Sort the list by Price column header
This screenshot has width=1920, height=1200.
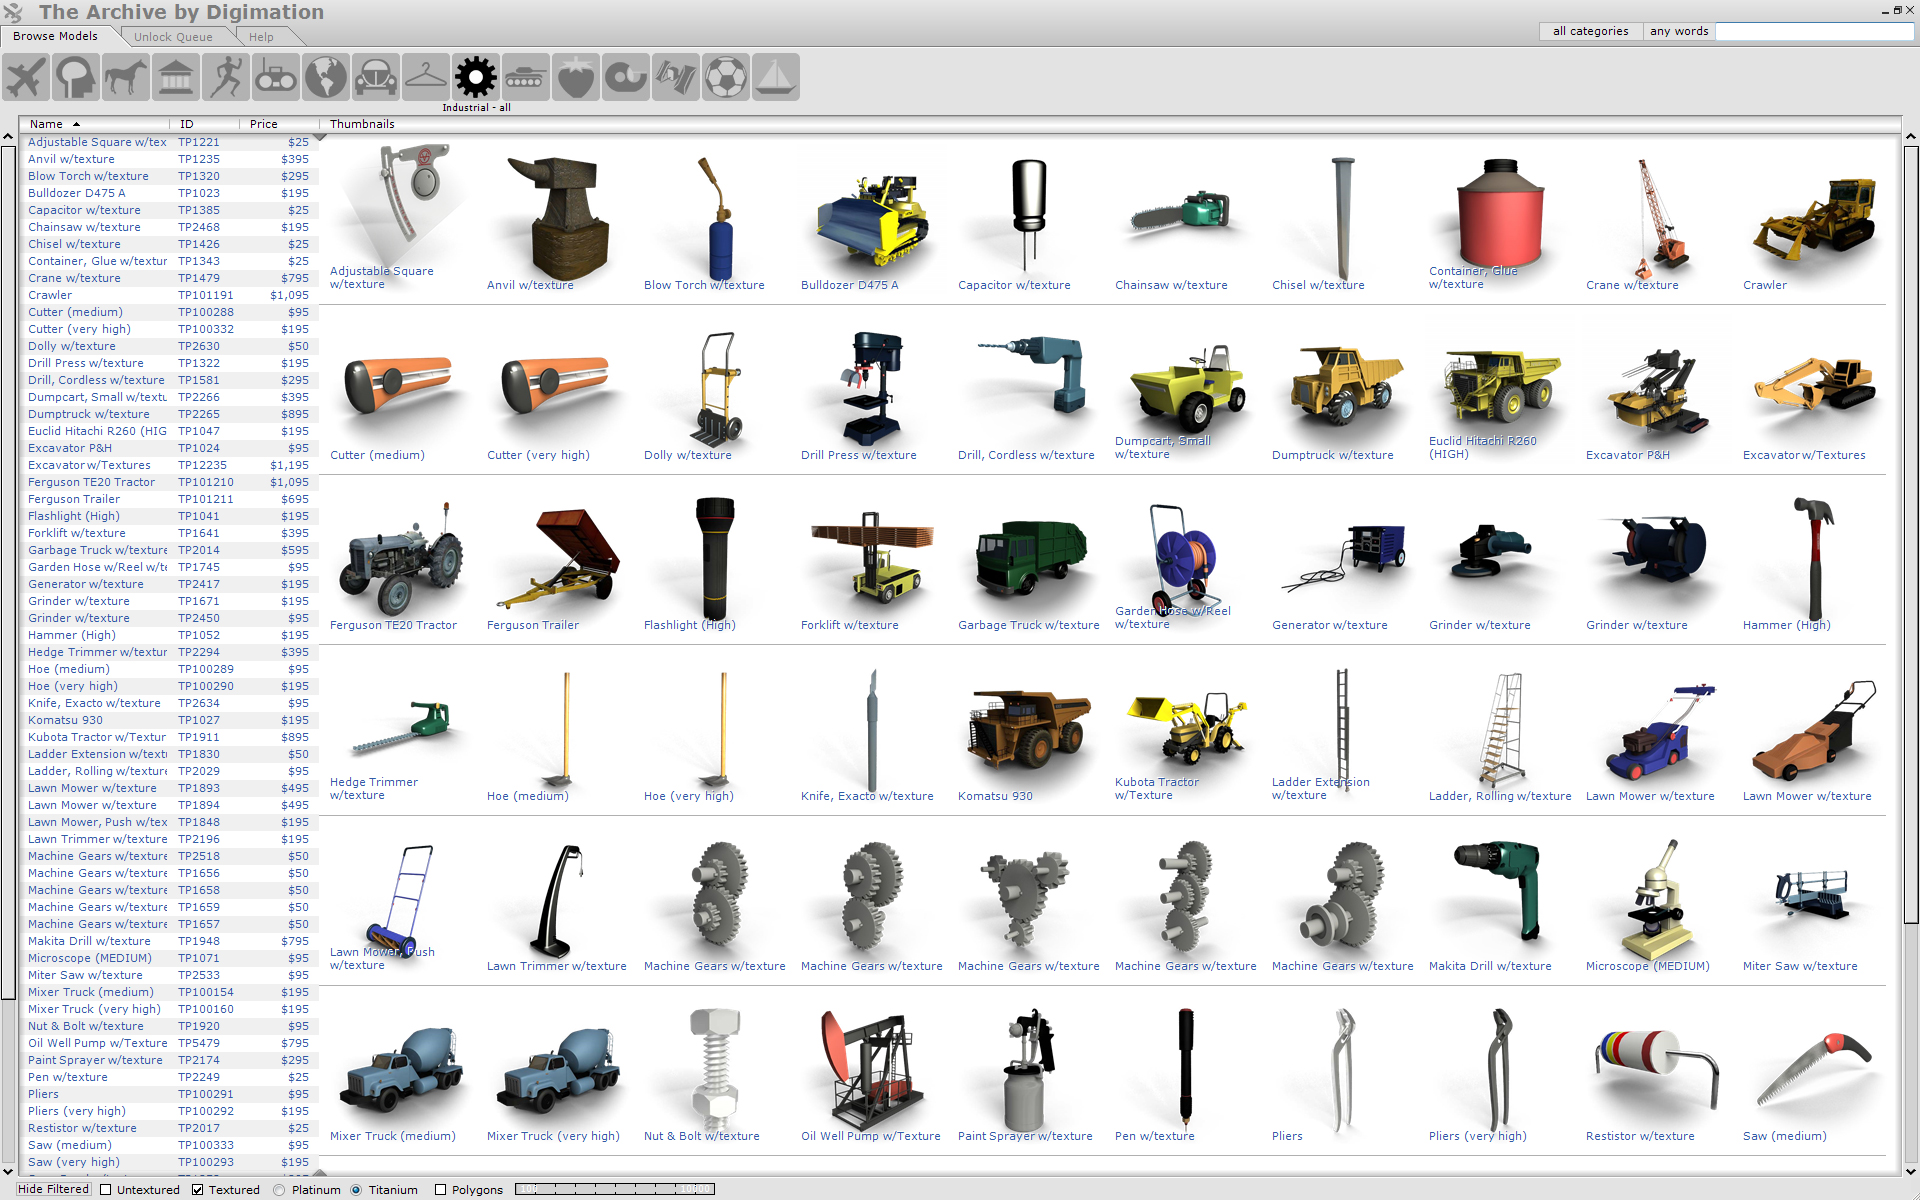(279, 124)
